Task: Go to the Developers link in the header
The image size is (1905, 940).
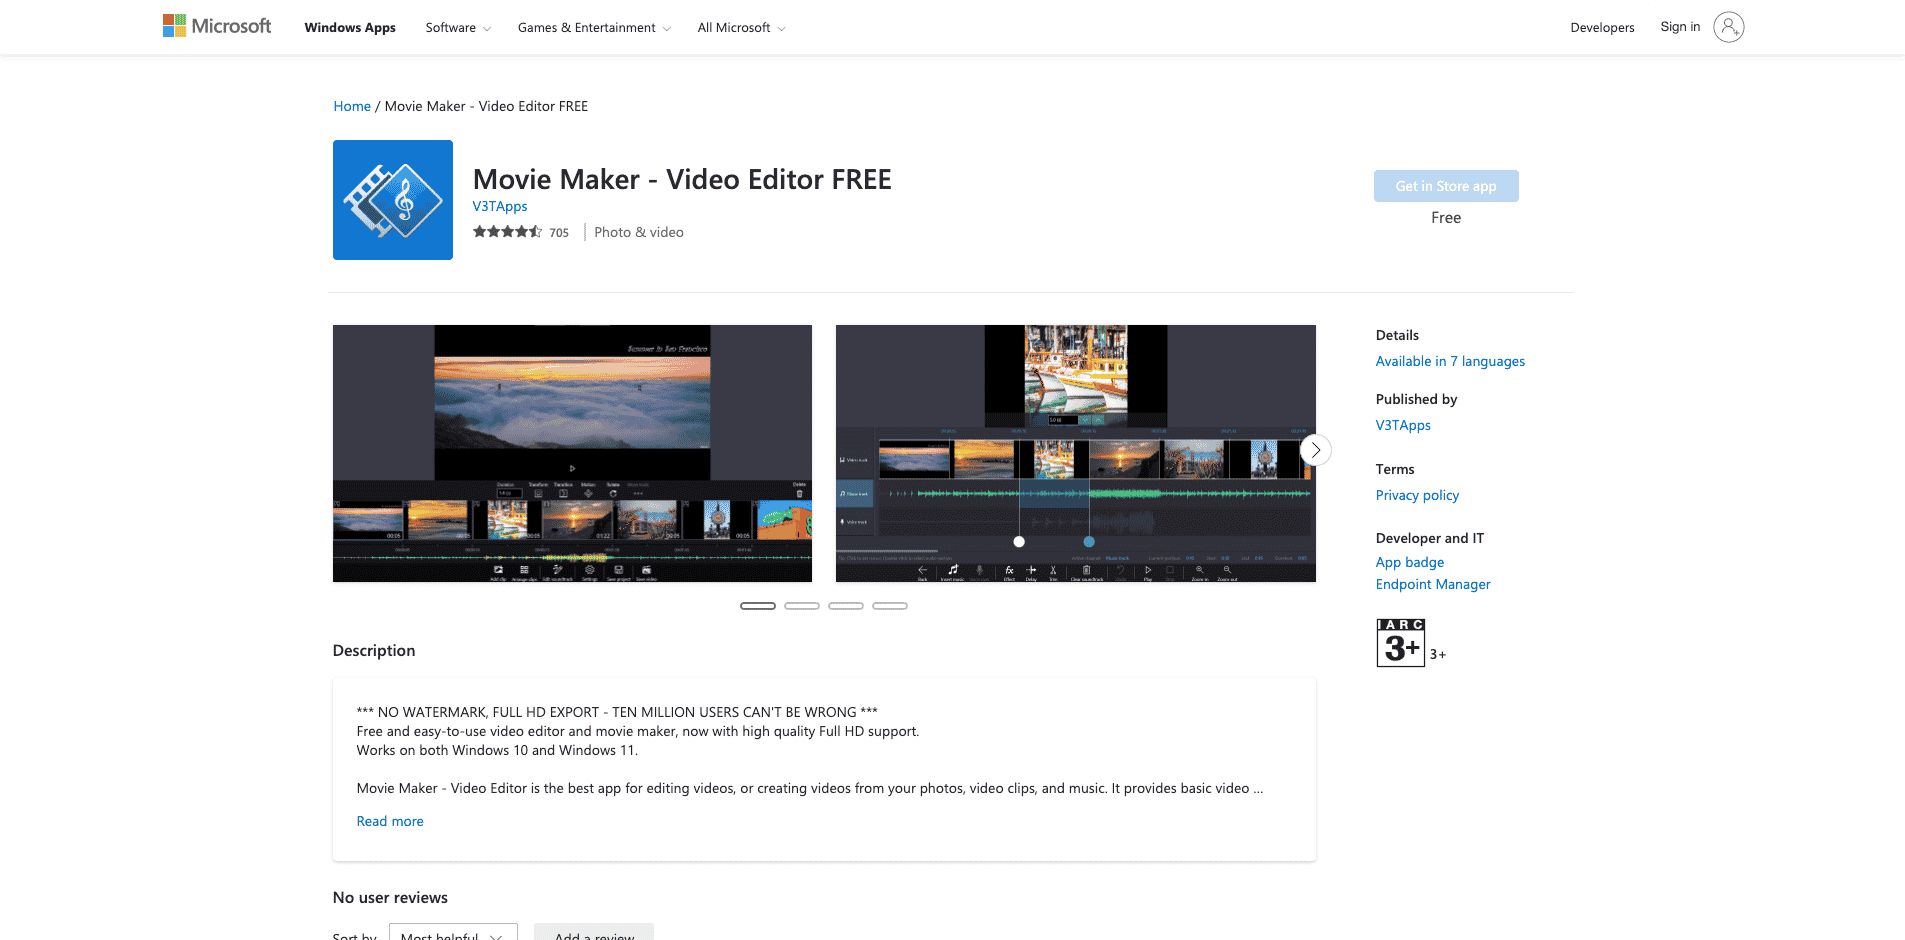Action: coord(1602,28)
